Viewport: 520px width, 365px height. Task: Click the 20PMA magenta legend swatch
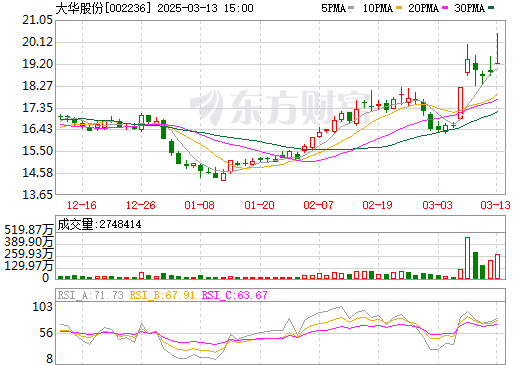(445, 8)
